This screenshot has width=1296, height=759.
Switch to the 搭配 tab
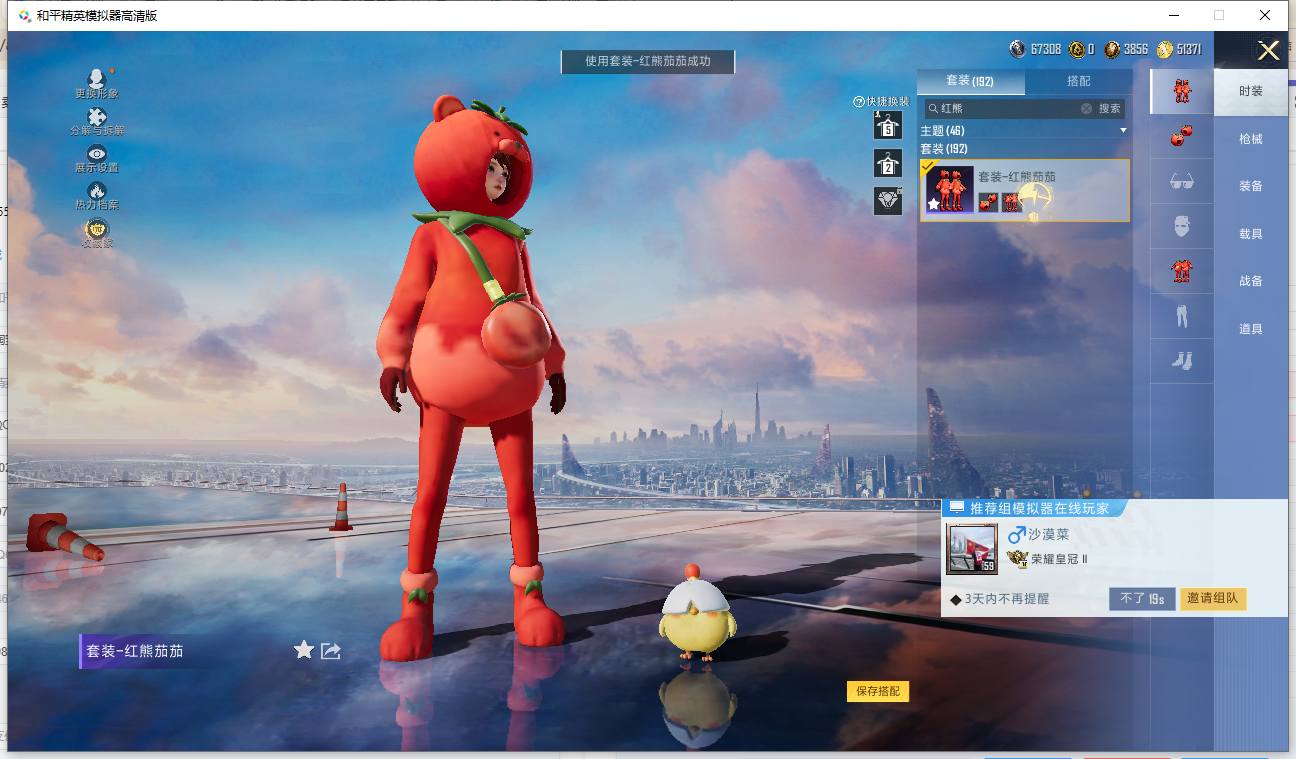point(1078,81)
